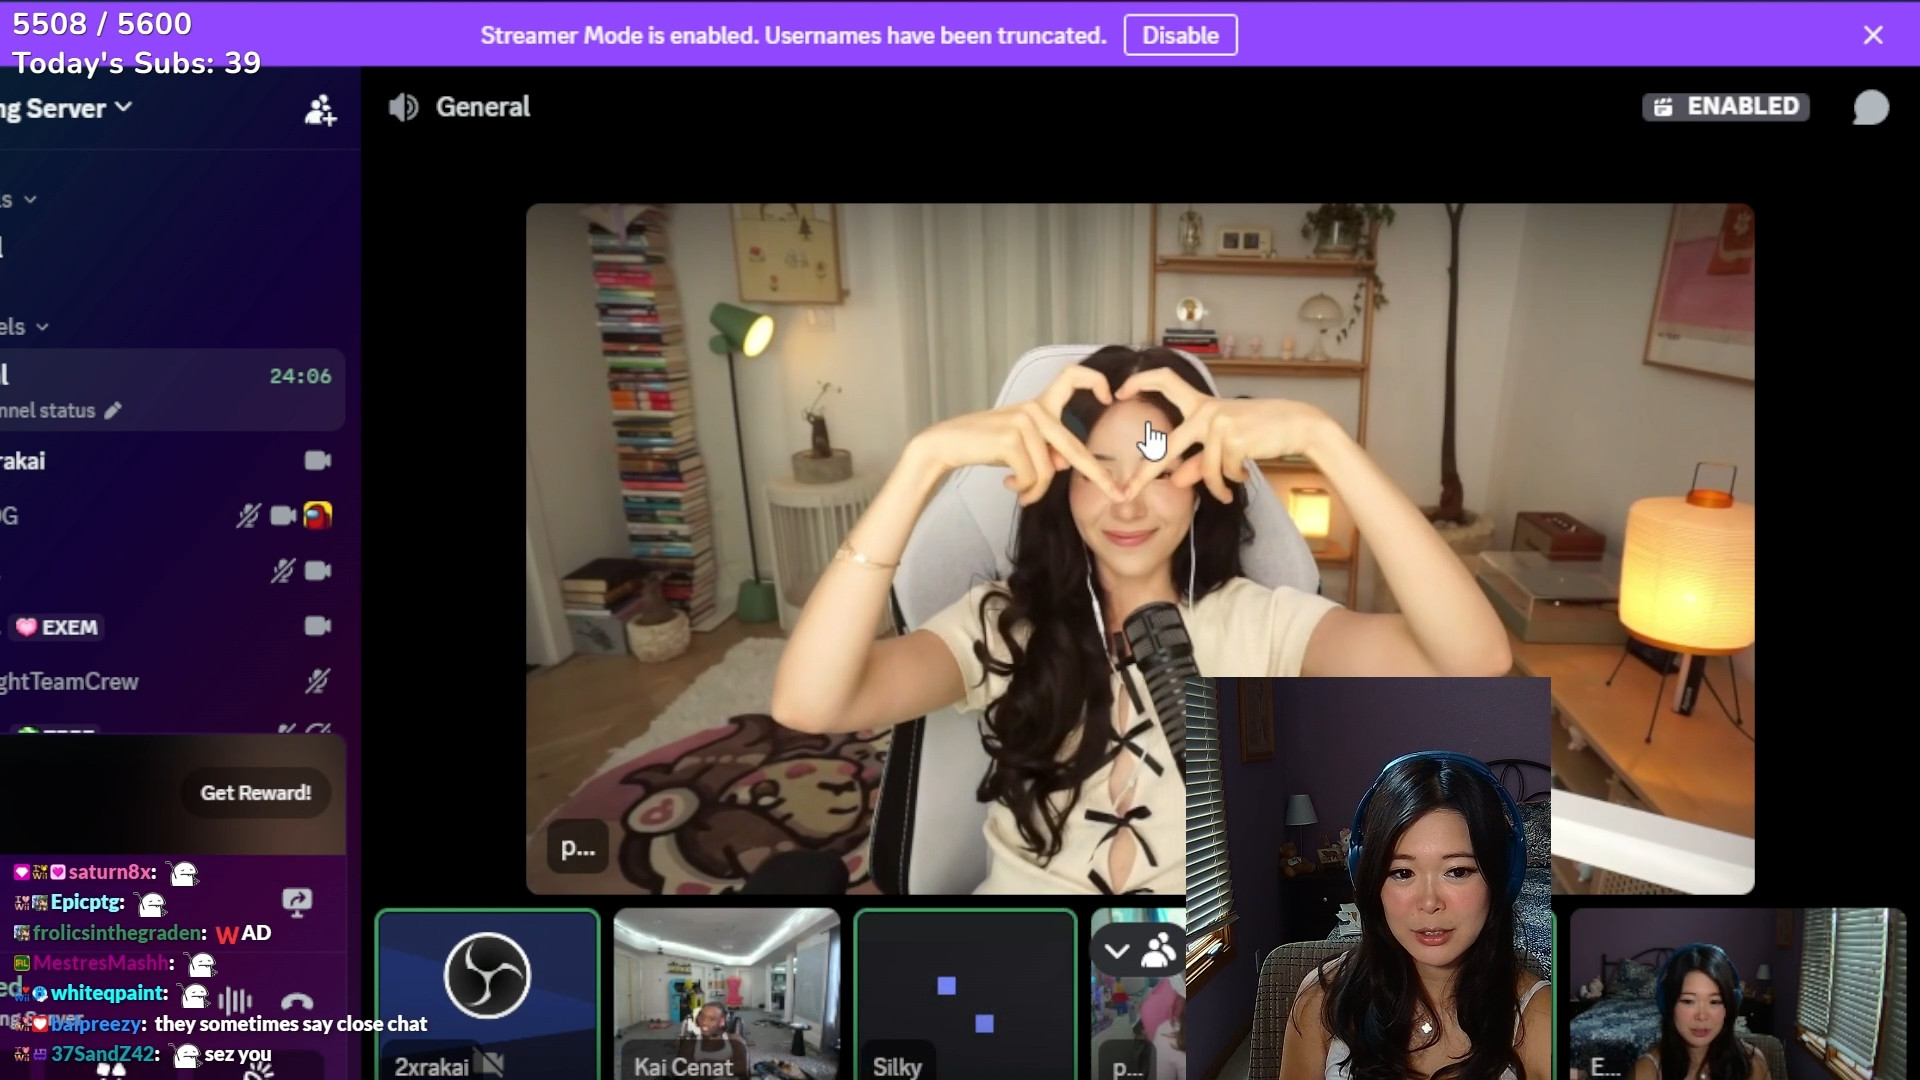Click the General voice channel title
Viewport: 1920px width, 1080px height.
point(483,107)
